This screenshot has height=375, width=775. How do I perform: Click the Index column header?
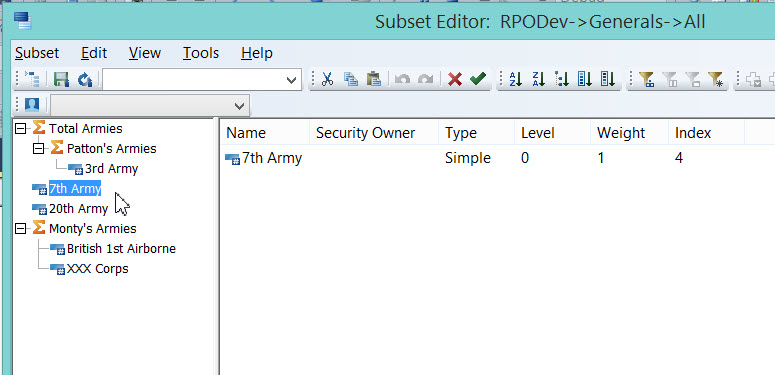pos(706,133)
